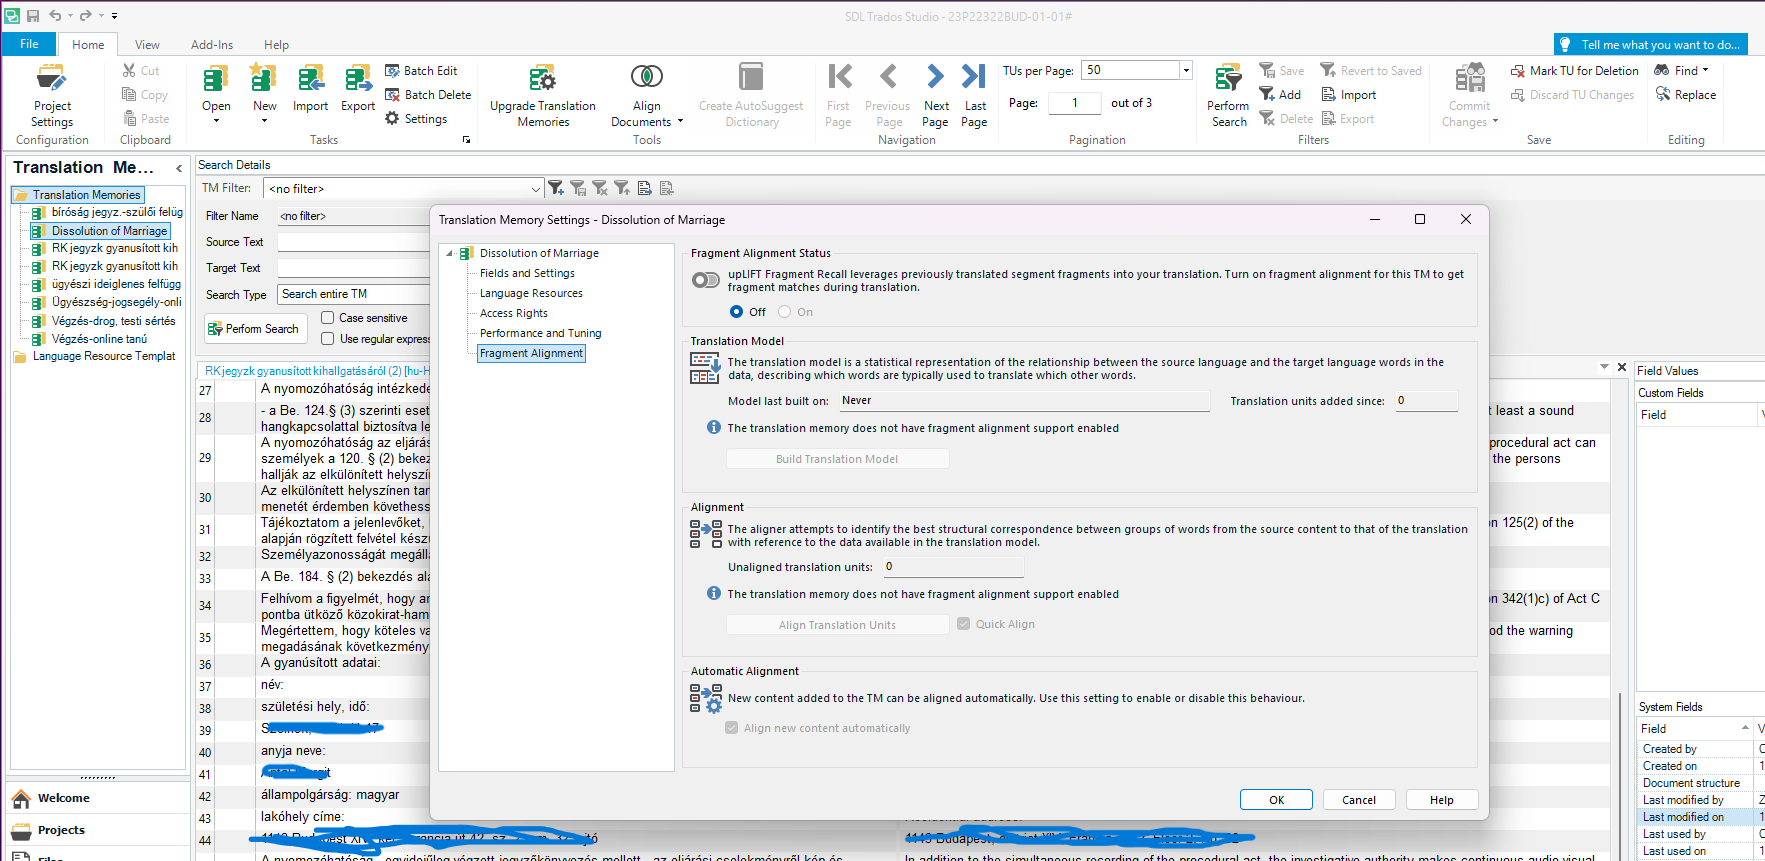The width and height of the screenshot is (1765, 861).
Task: Collapse the Dissolution of Marriage tree node
Action: coord(449,254)
